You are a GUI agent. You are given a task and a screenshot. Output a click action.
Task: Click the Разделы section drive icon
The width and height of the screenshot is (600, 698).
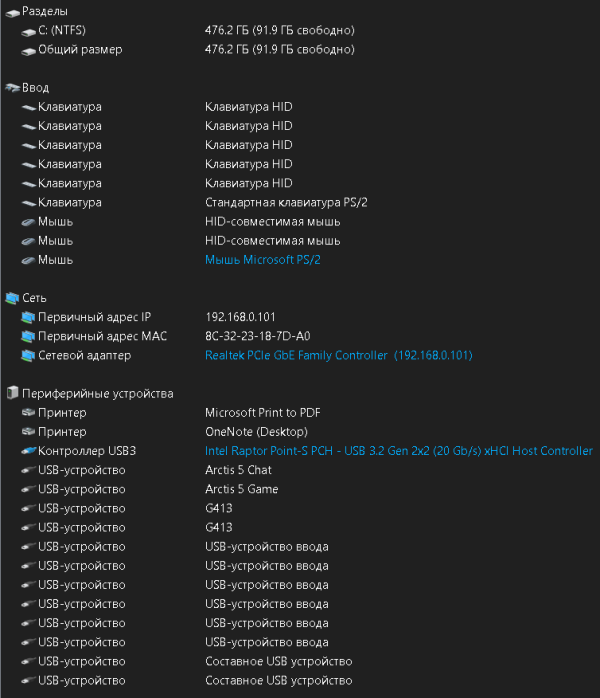click(12, 11)
